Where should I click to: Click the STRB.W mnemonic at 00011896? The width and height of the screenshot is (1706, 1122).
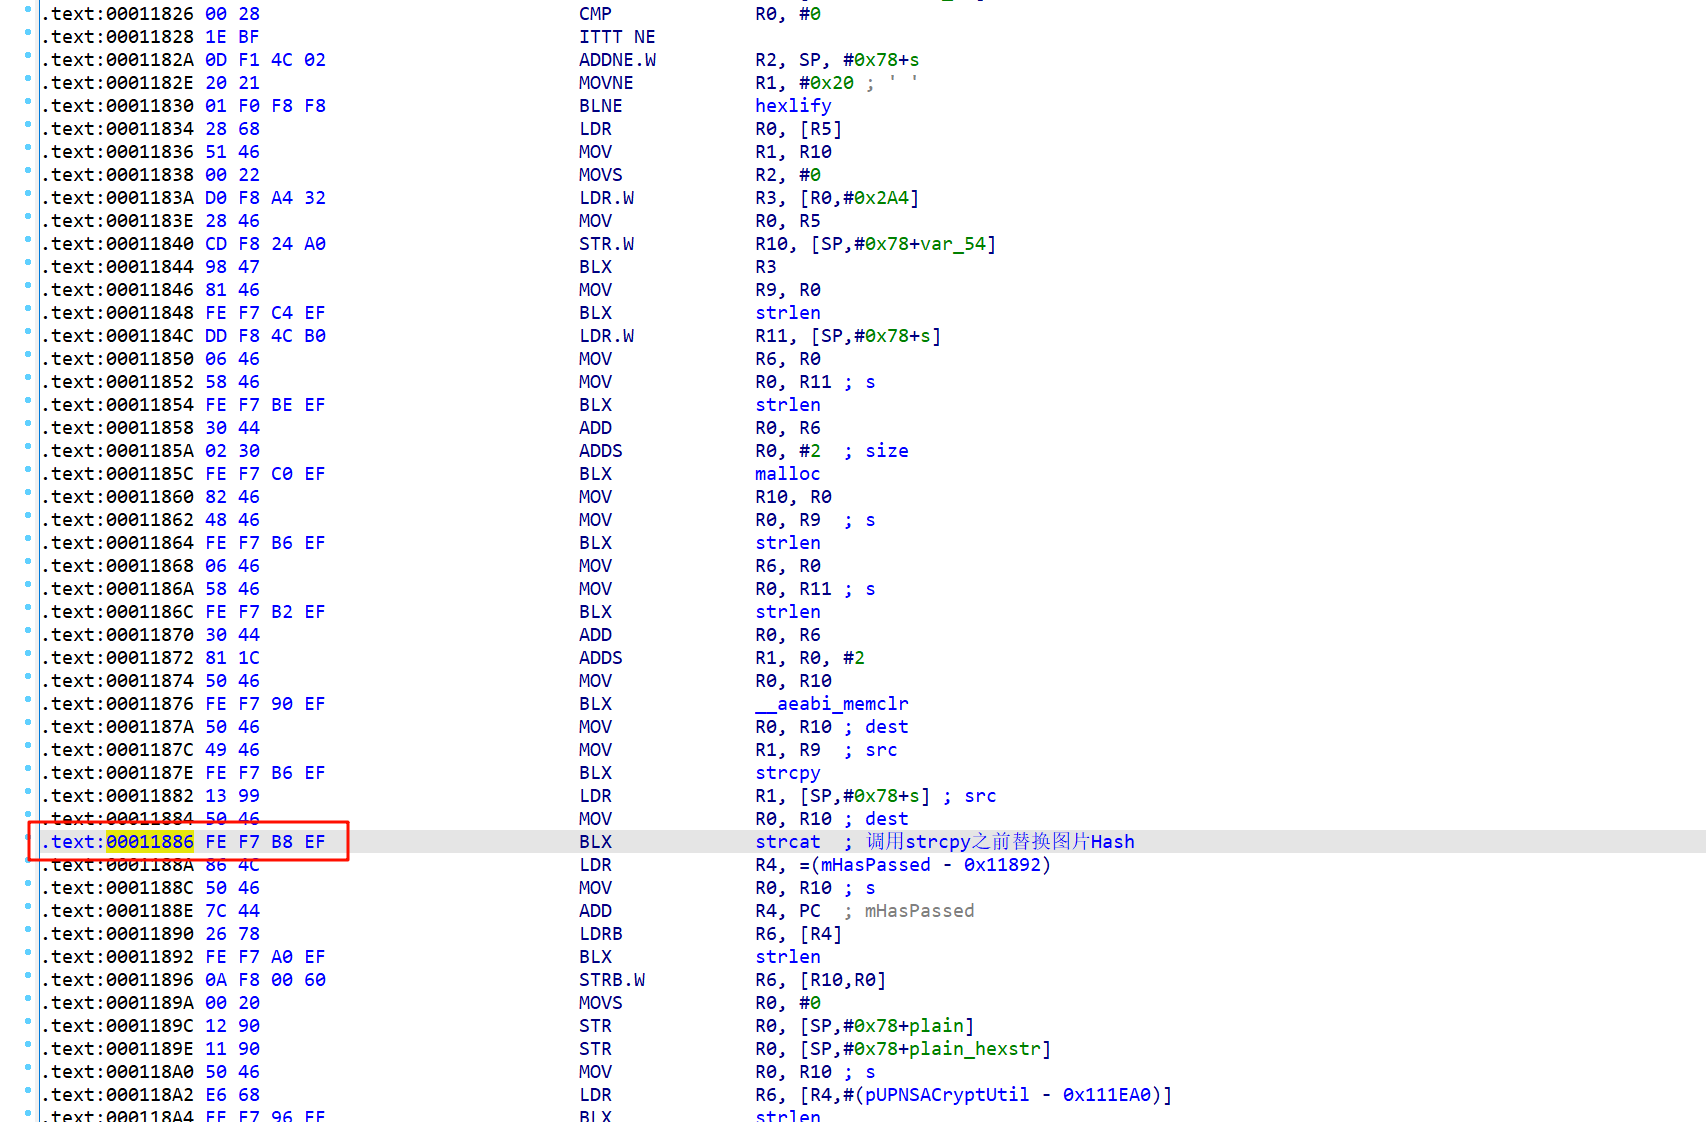click(x=612, y=980)
